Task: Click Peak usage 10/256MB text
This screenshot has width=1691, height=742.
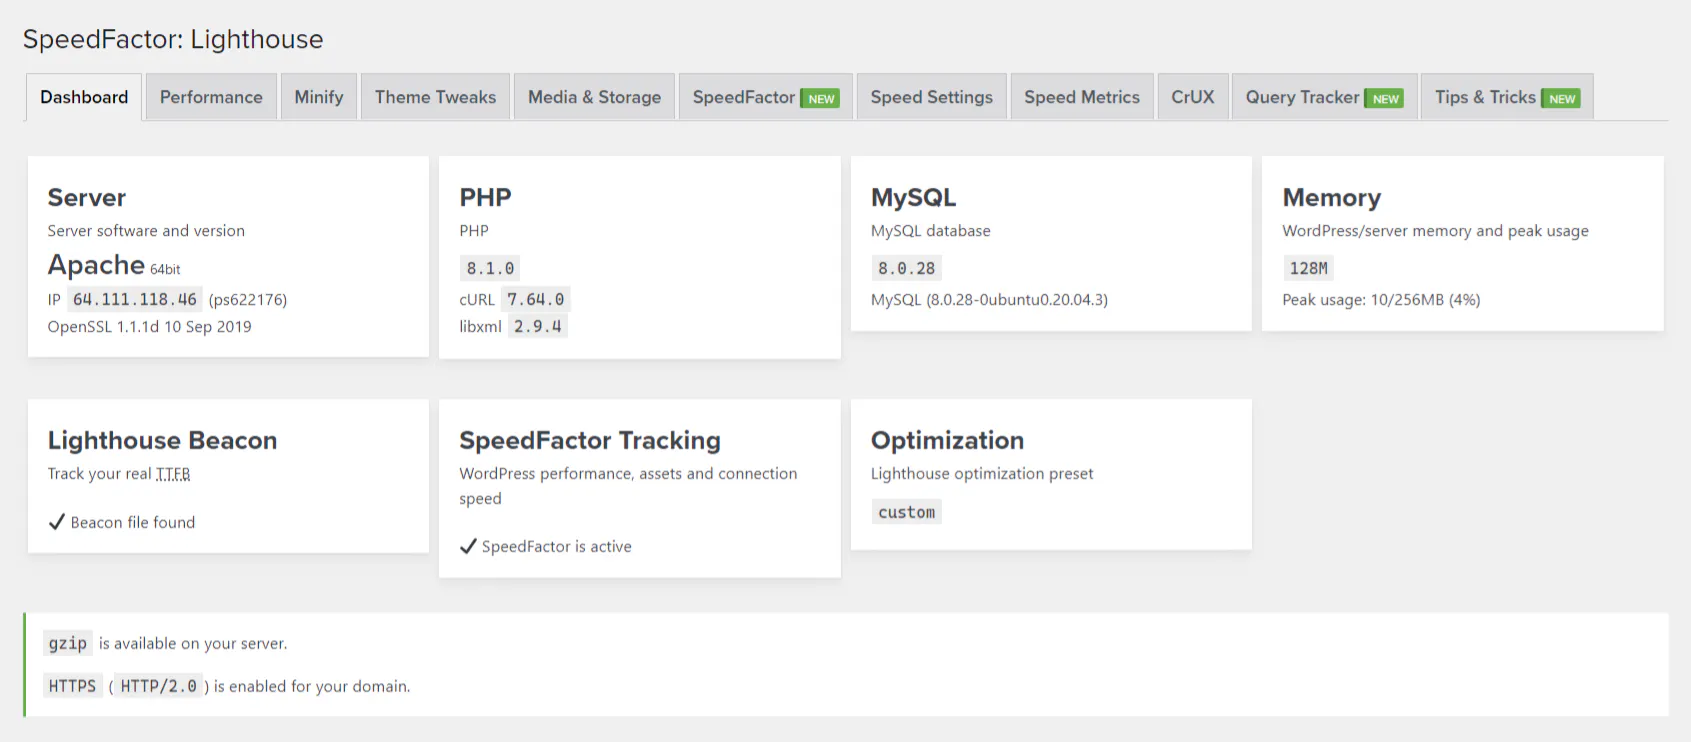Action: (1381, 300)
